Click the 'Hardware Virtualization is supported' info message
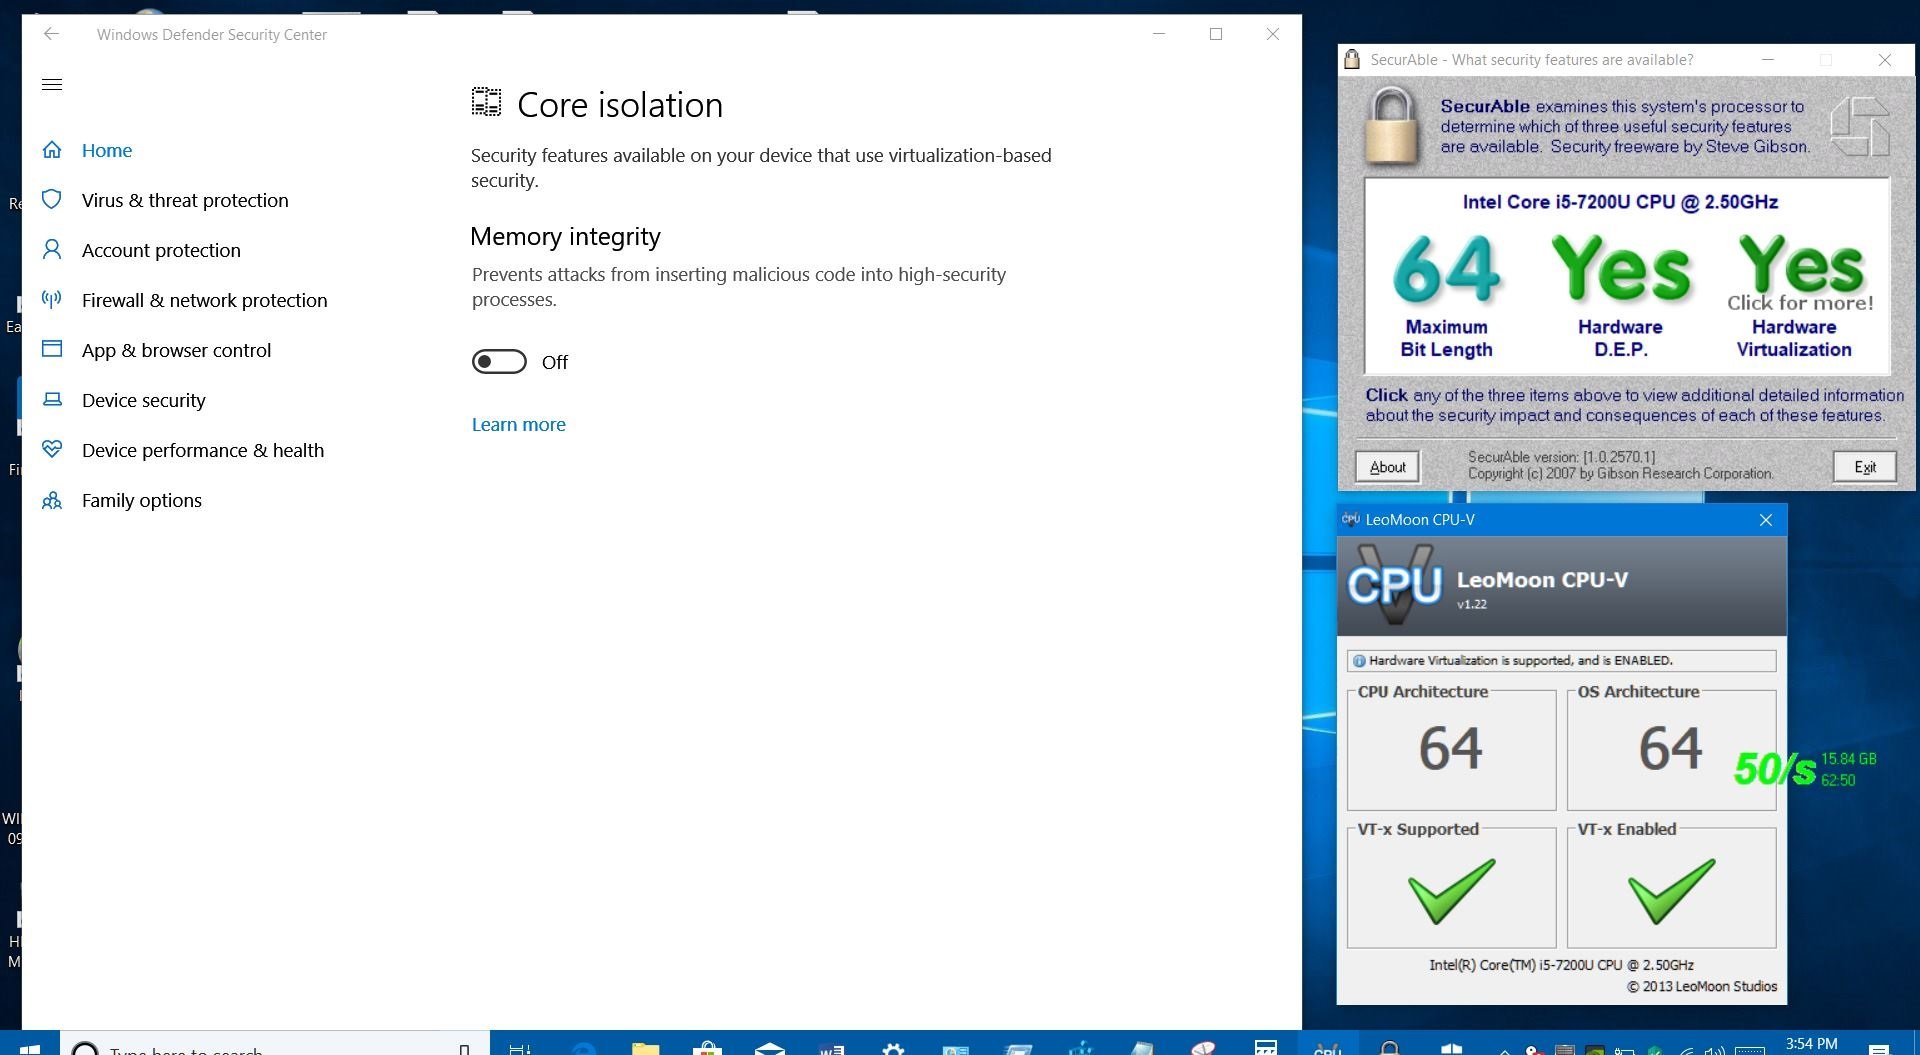 coord(1561,661)
